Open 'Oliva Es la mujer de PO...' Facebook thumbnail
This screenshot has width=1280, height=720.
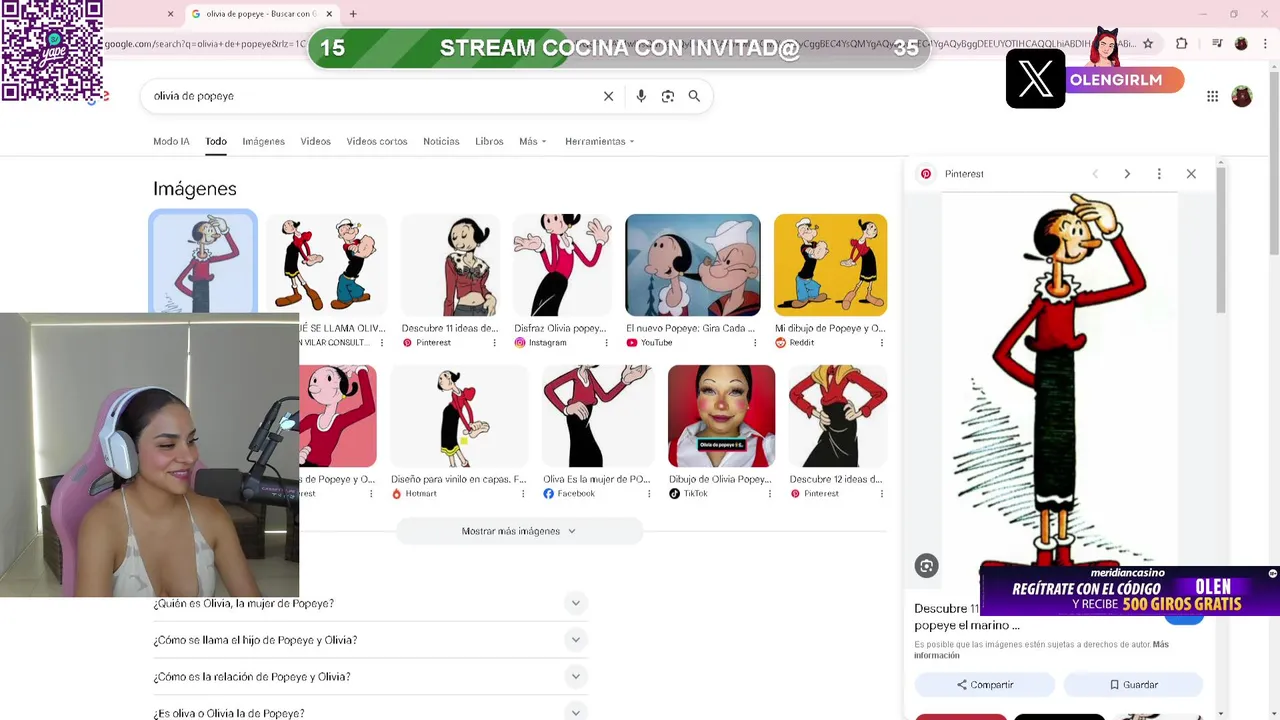coord(597,416)
